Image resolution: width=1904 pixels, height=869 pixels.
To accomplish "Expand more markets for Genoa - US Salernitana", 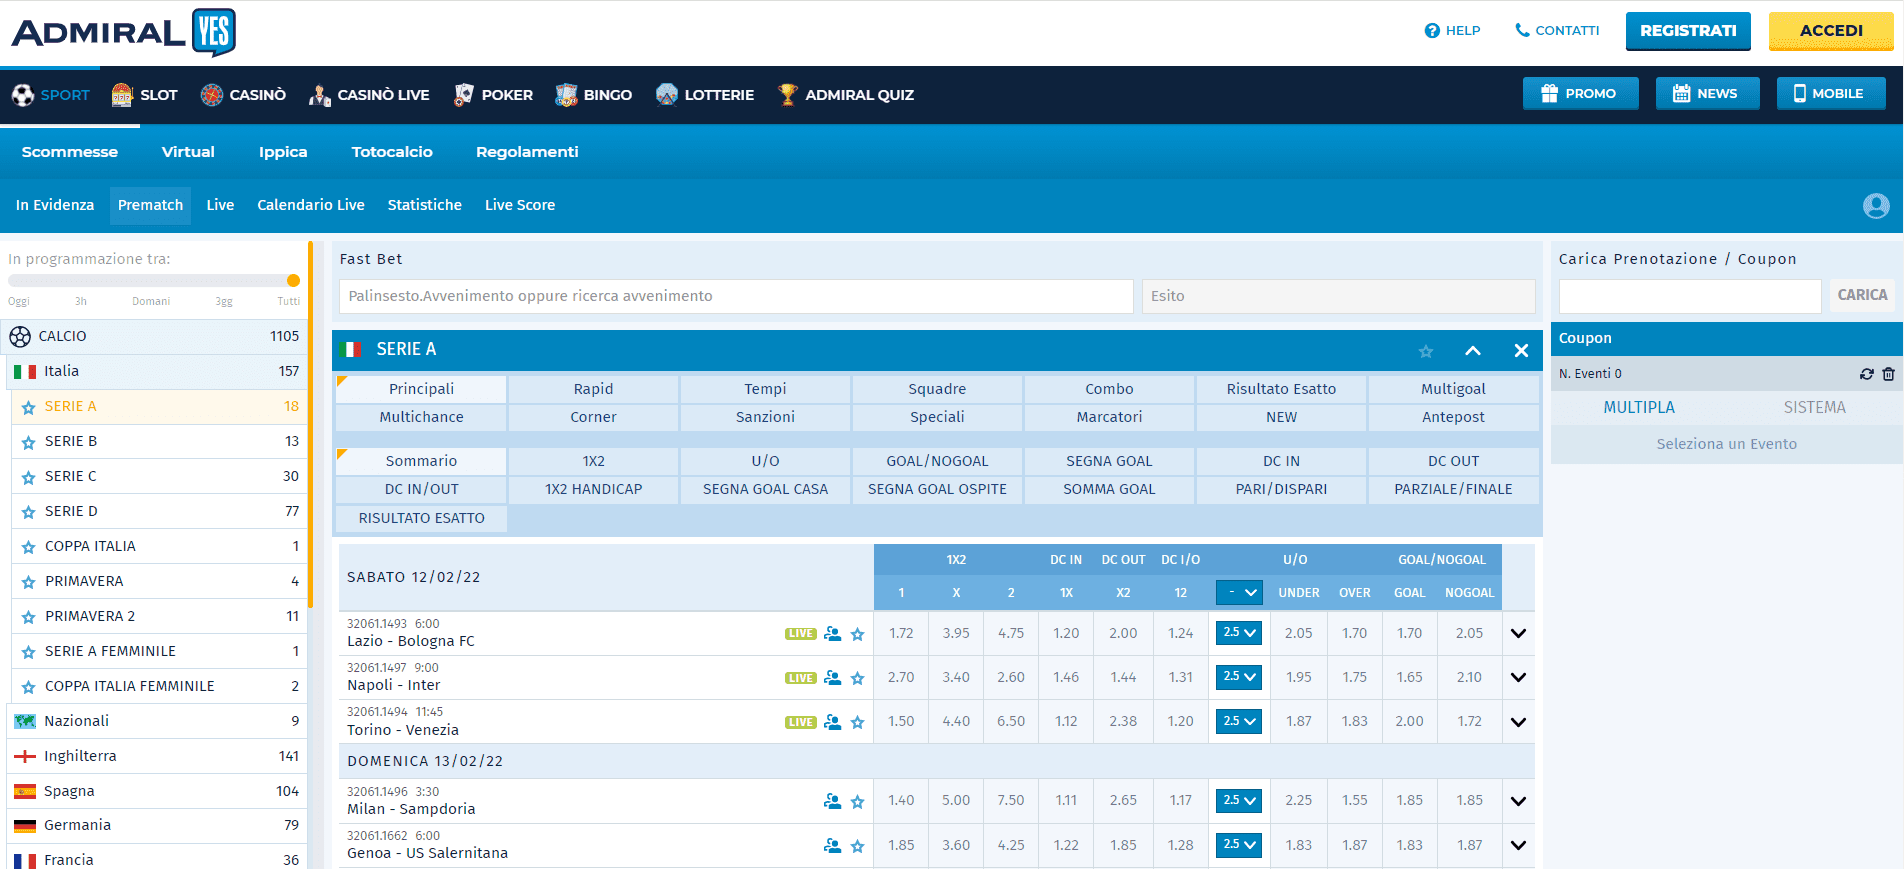I will click(1518, 845).
